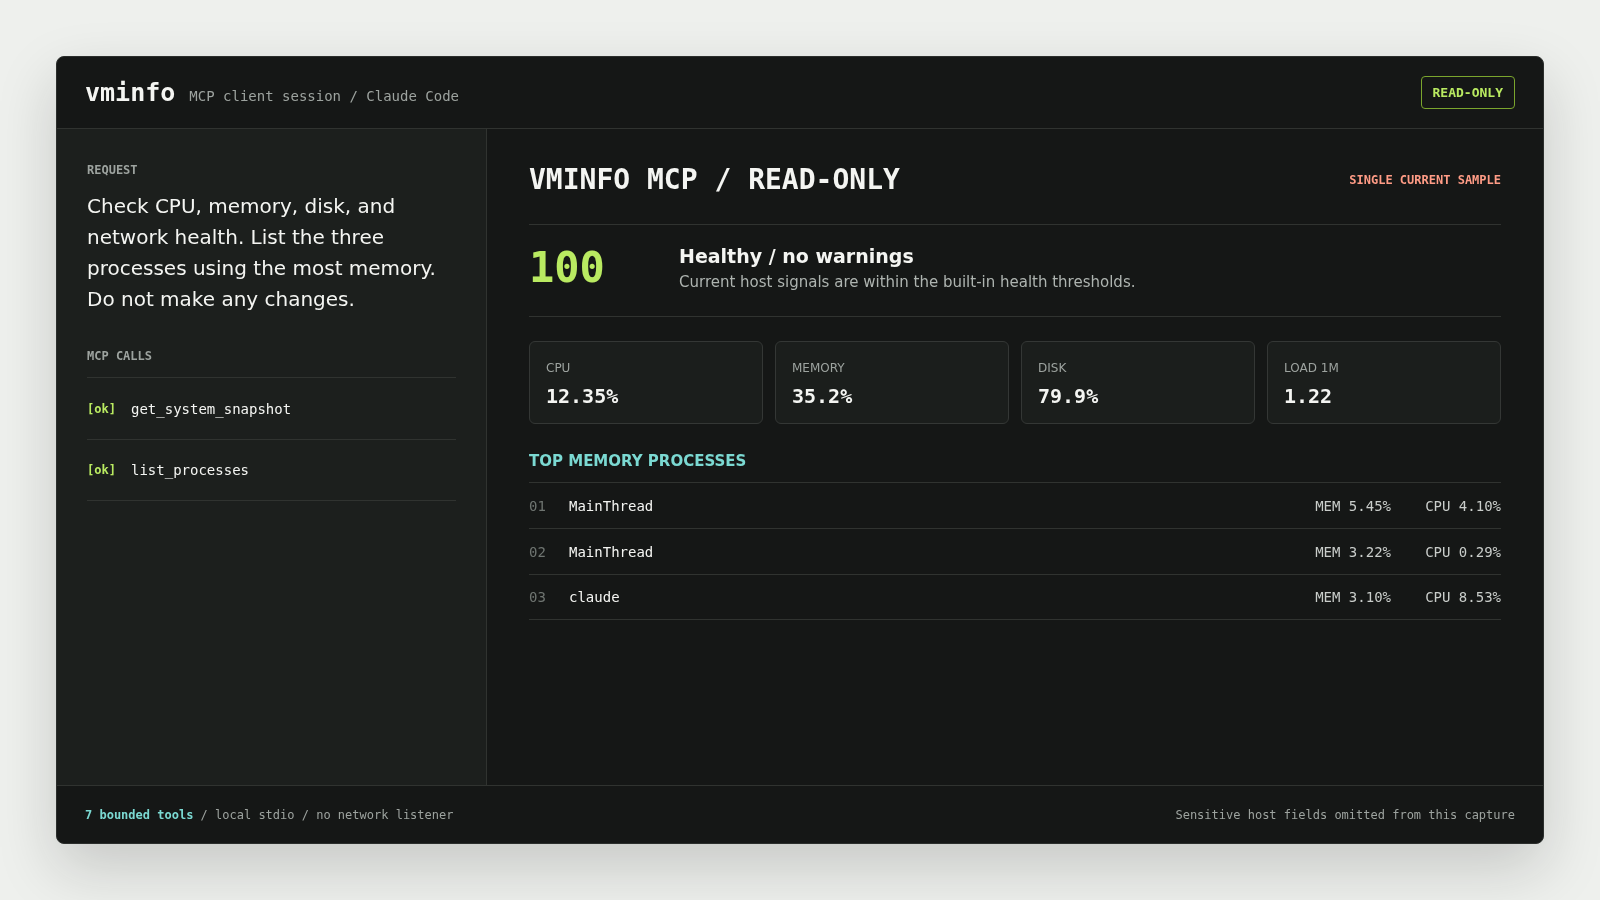Screen dimensions: 1600x900
Task: Select the MEMORY 35.2% metric card
Action: click(892, 382)
